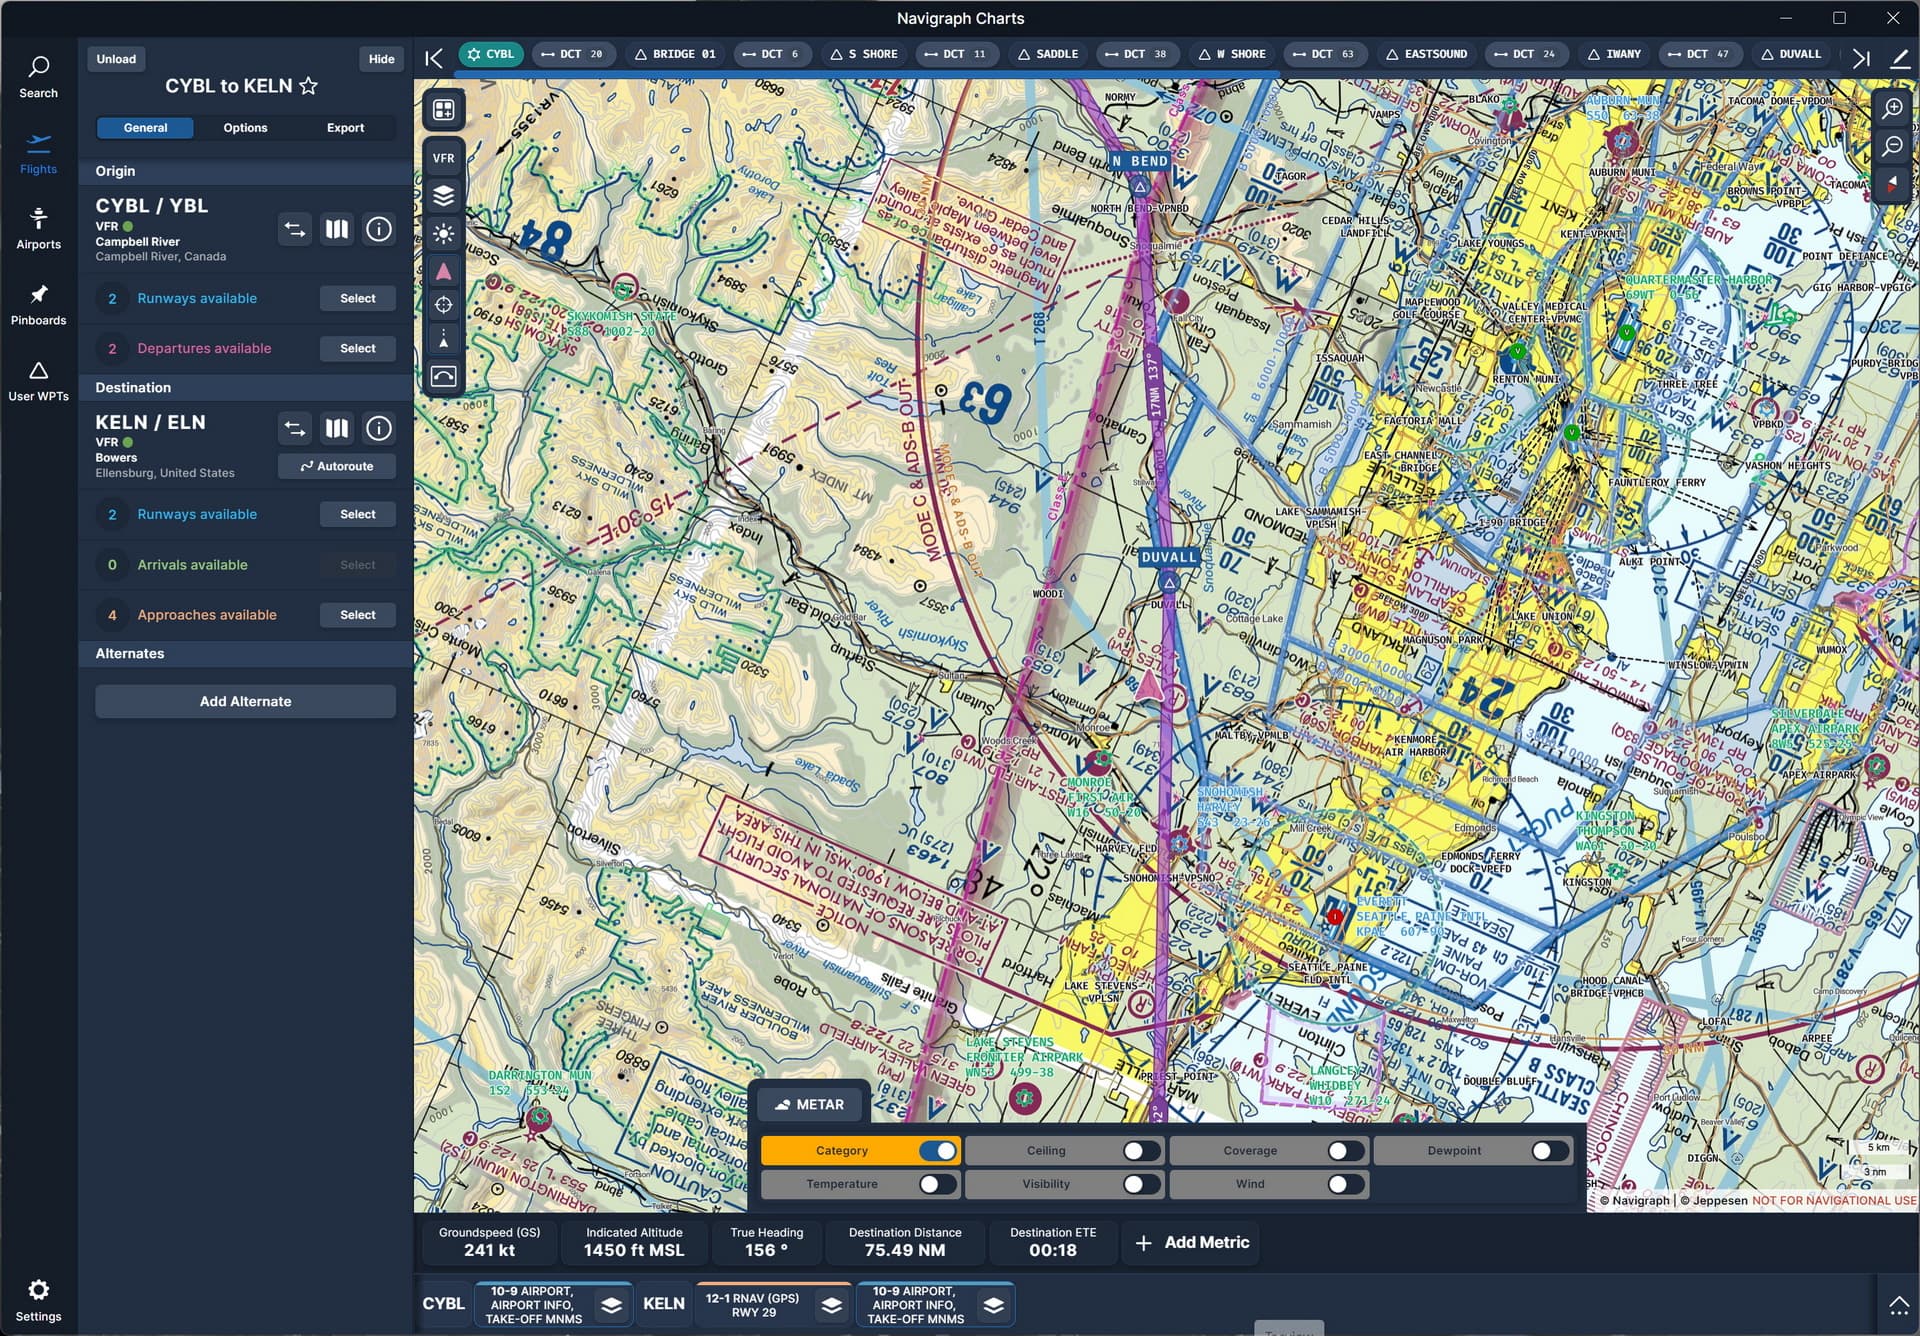
Task: Enable the Ceiling METAR toggle
Action: pyautogui.click(x=1141, y=1150)
